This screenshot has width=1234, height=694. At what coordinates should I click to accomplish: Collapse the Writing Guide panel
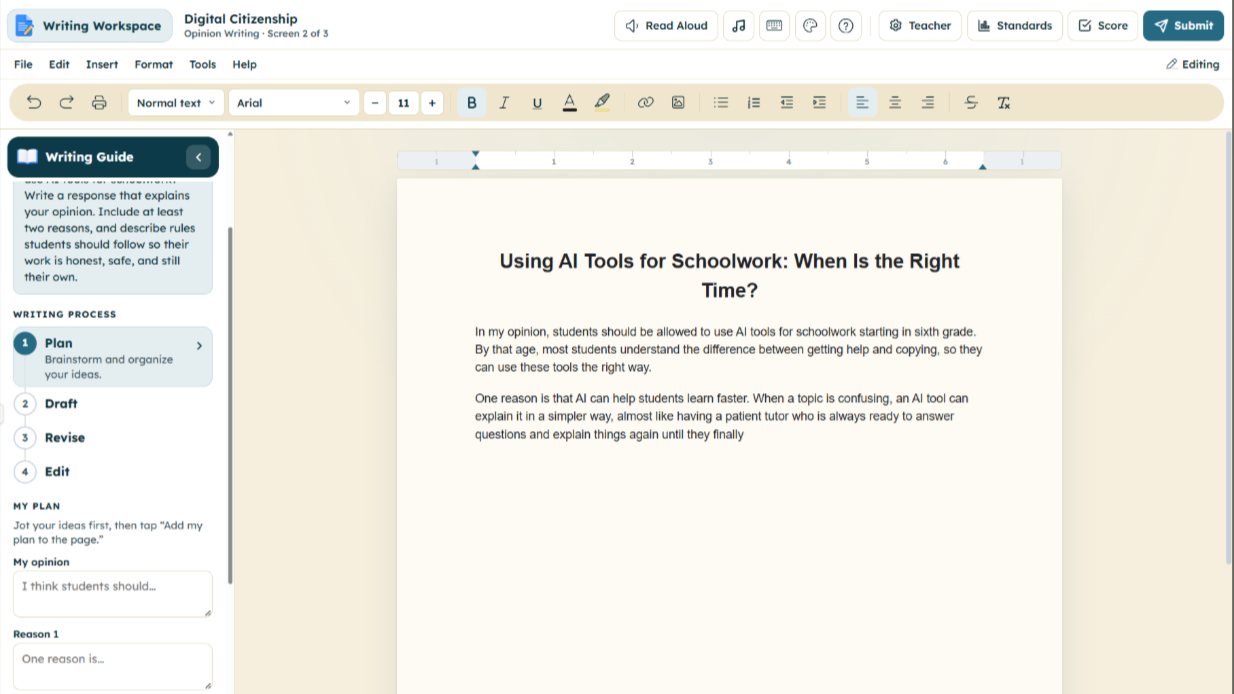click(198, 157)
